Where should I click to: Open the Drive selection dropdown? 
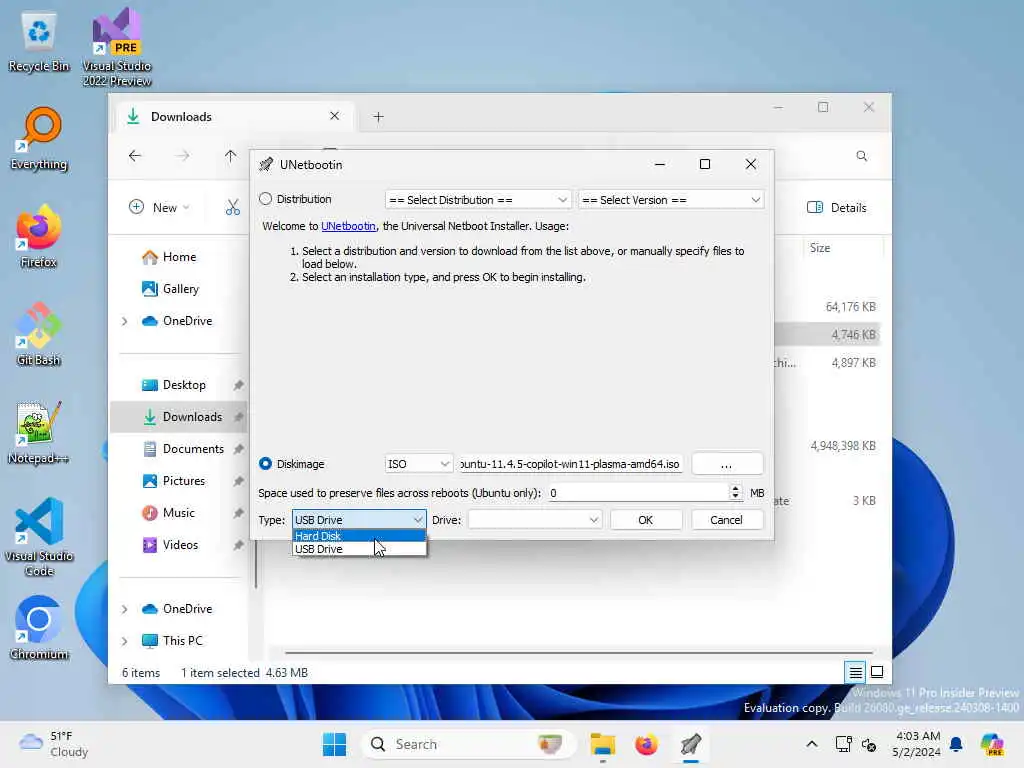534,520
